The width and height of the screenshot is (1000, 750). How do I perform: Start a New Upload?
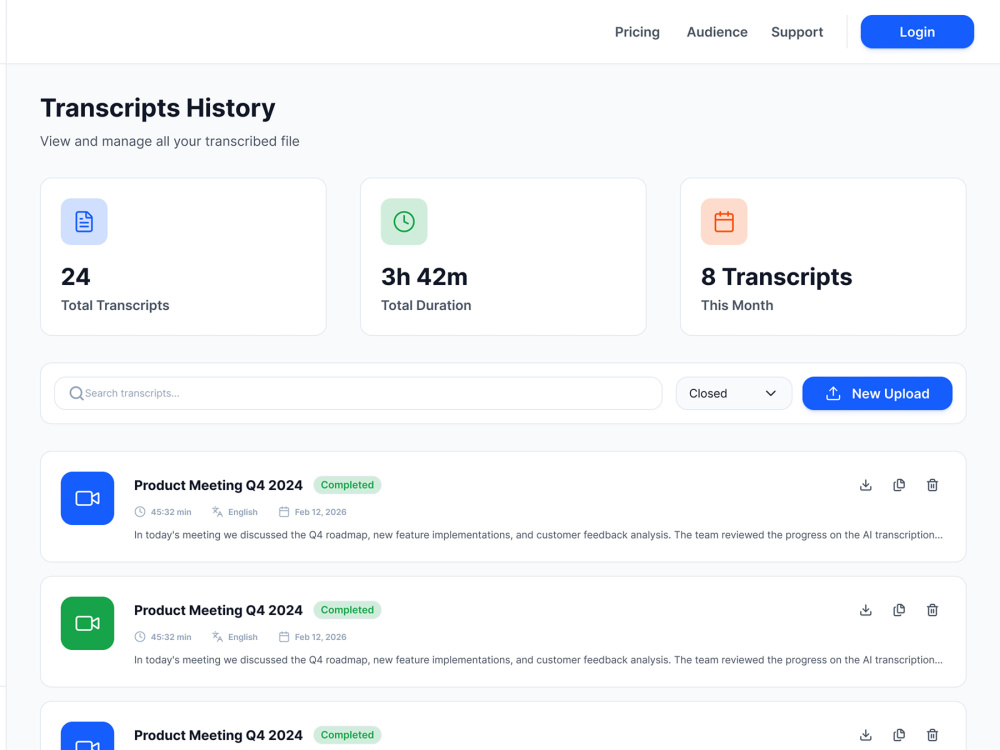click(x=878, y=393)
